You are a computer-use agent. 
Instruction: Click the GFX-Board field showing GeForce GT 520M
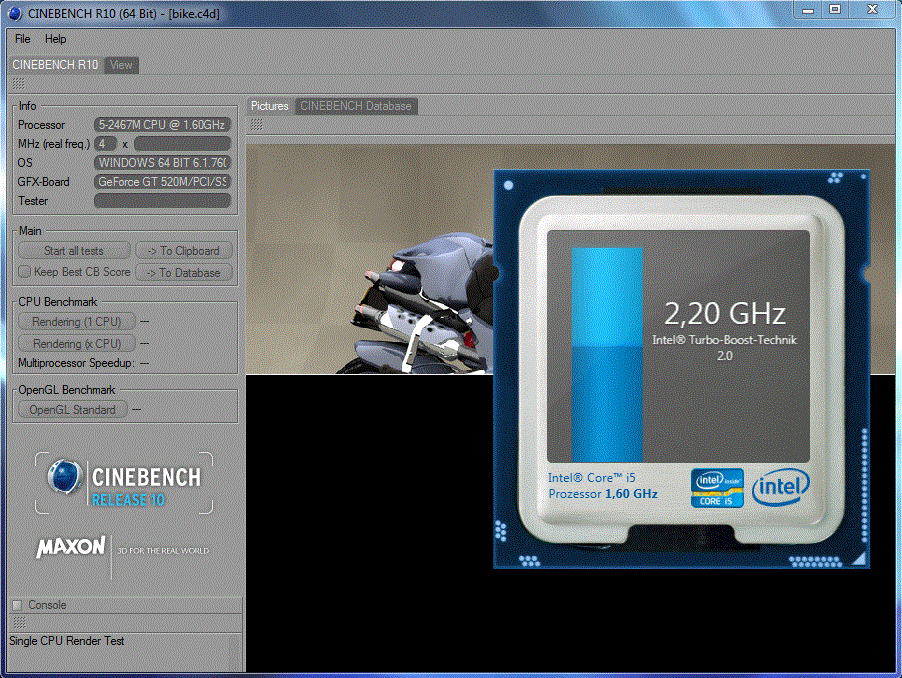click(162, 182)
